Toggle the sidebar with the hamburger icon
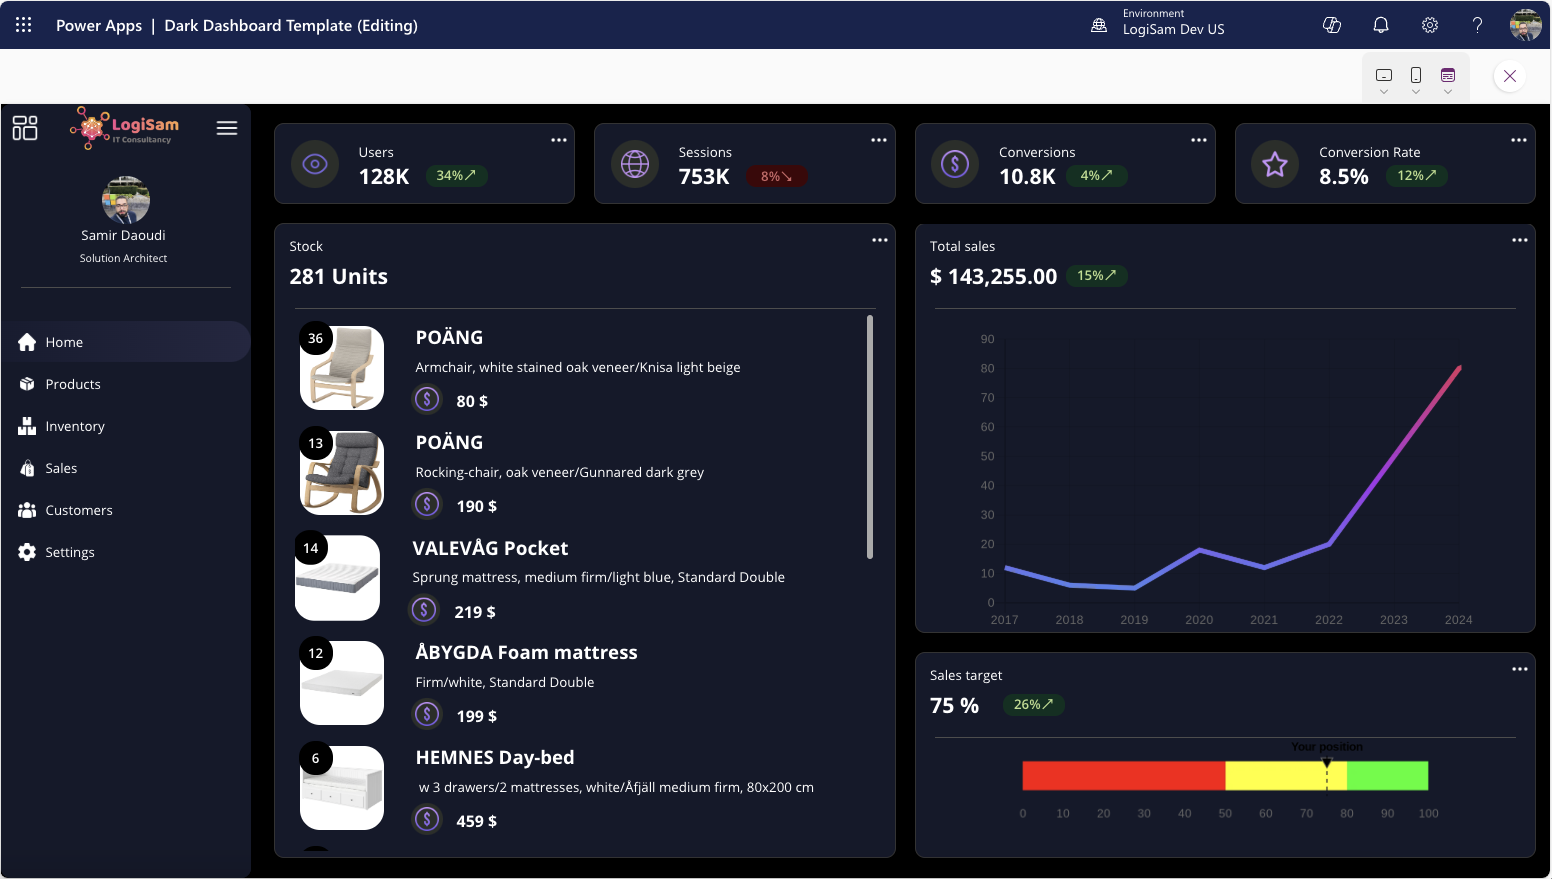 click(227, 128)
